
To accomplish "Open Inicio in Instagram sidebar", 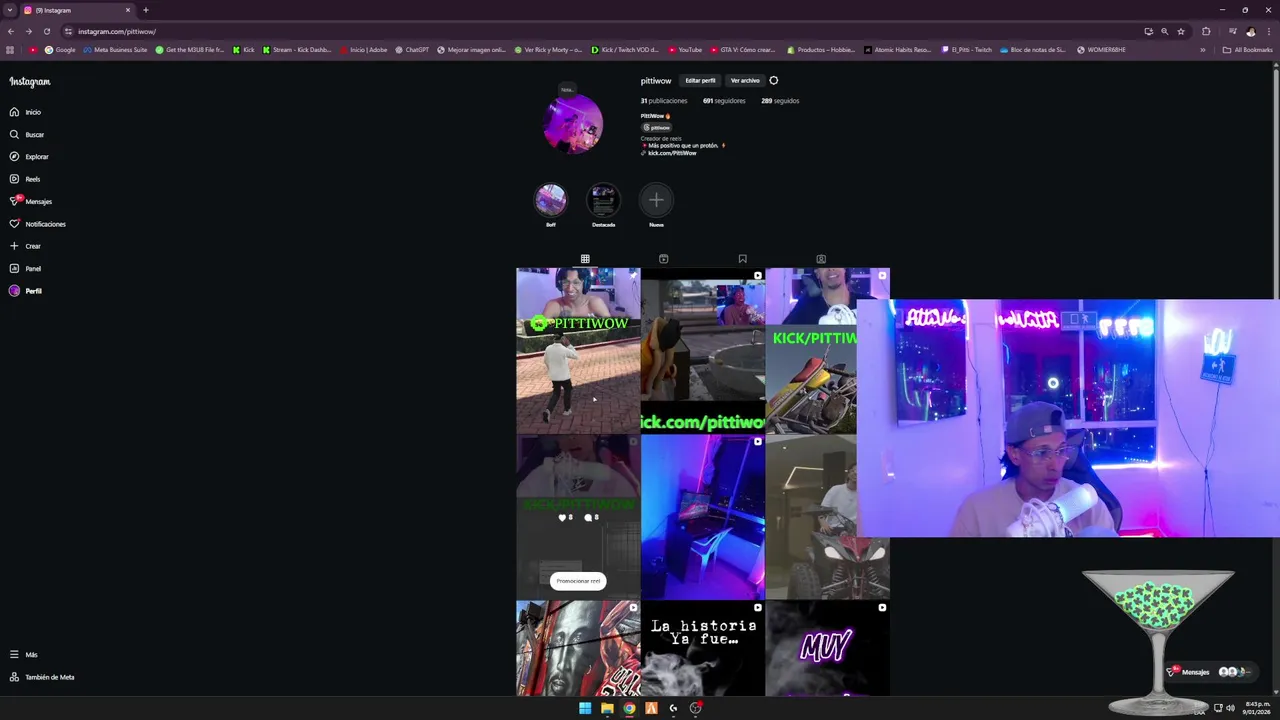I will [x=26, y=112].
